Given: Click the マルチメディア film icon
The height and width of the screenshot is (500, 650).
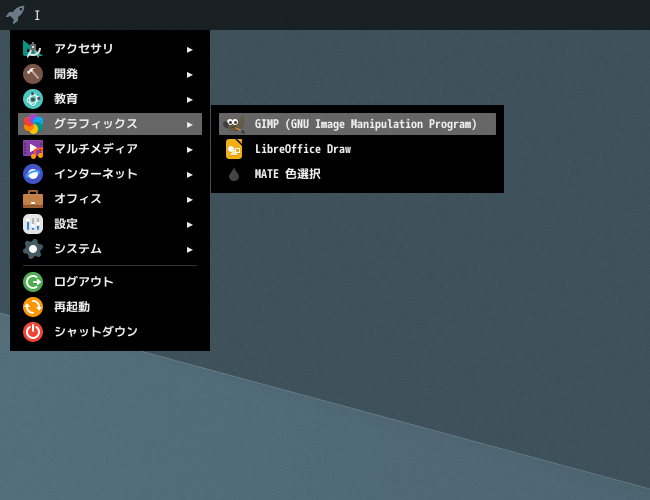Looking at the screenshot, I should pos(33,149).
